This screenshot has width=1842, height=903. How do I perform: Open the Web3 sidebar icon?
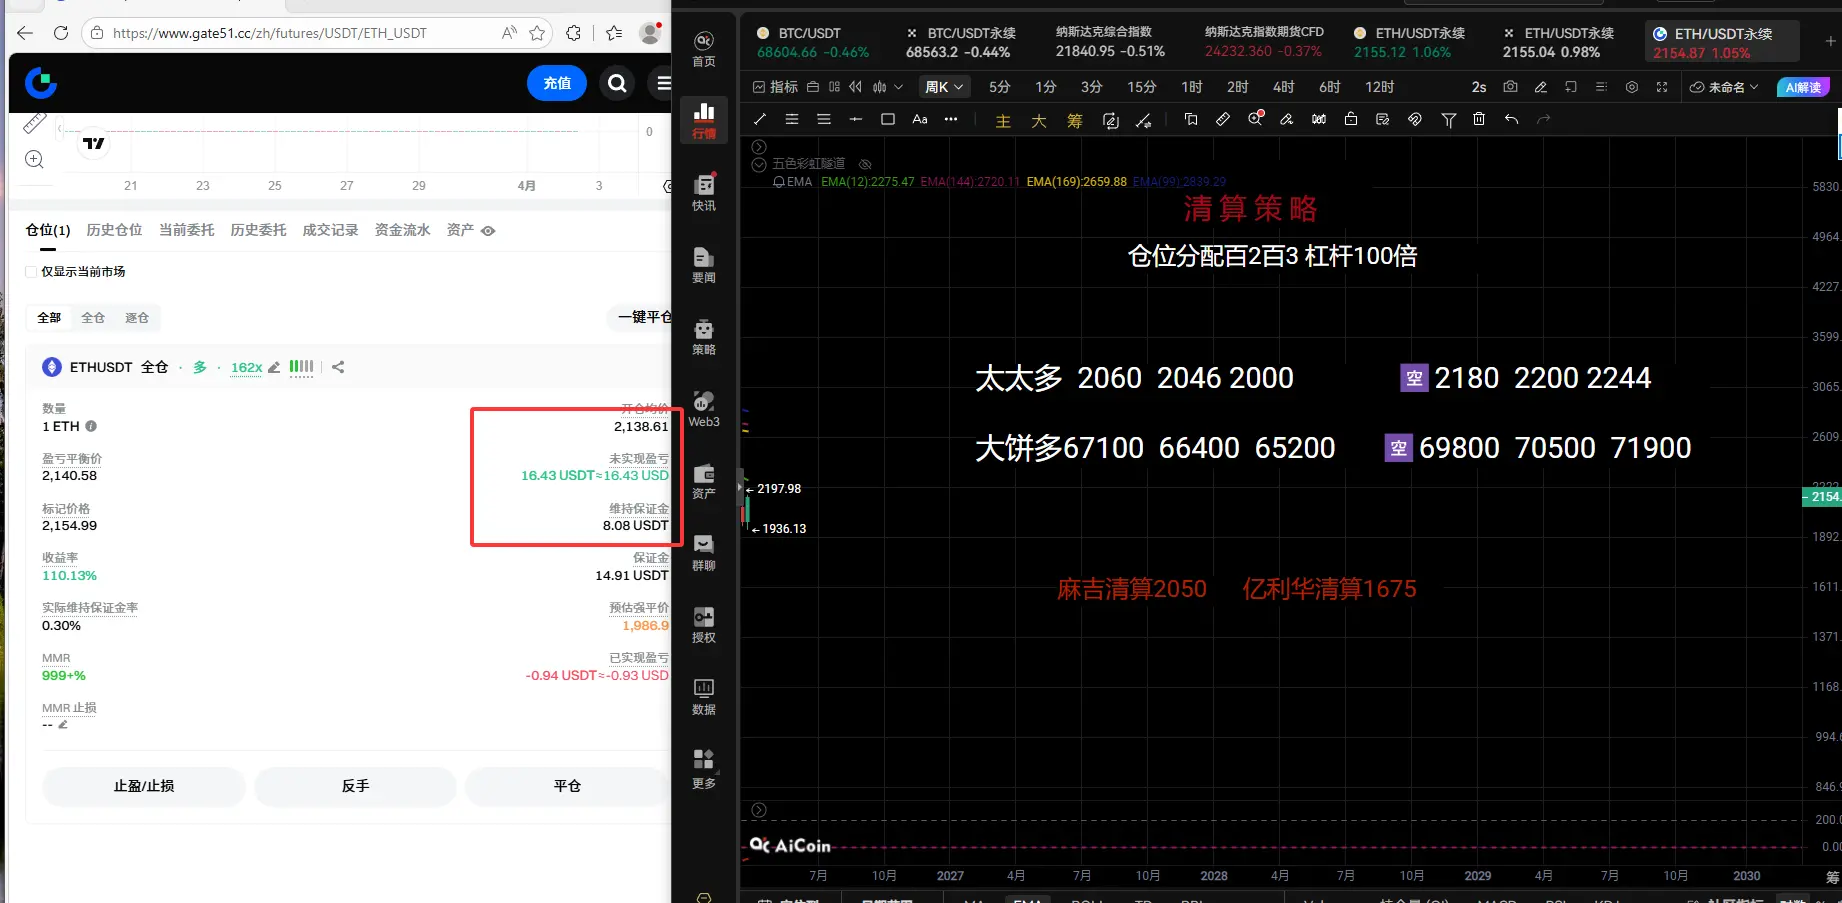[704, 409]
